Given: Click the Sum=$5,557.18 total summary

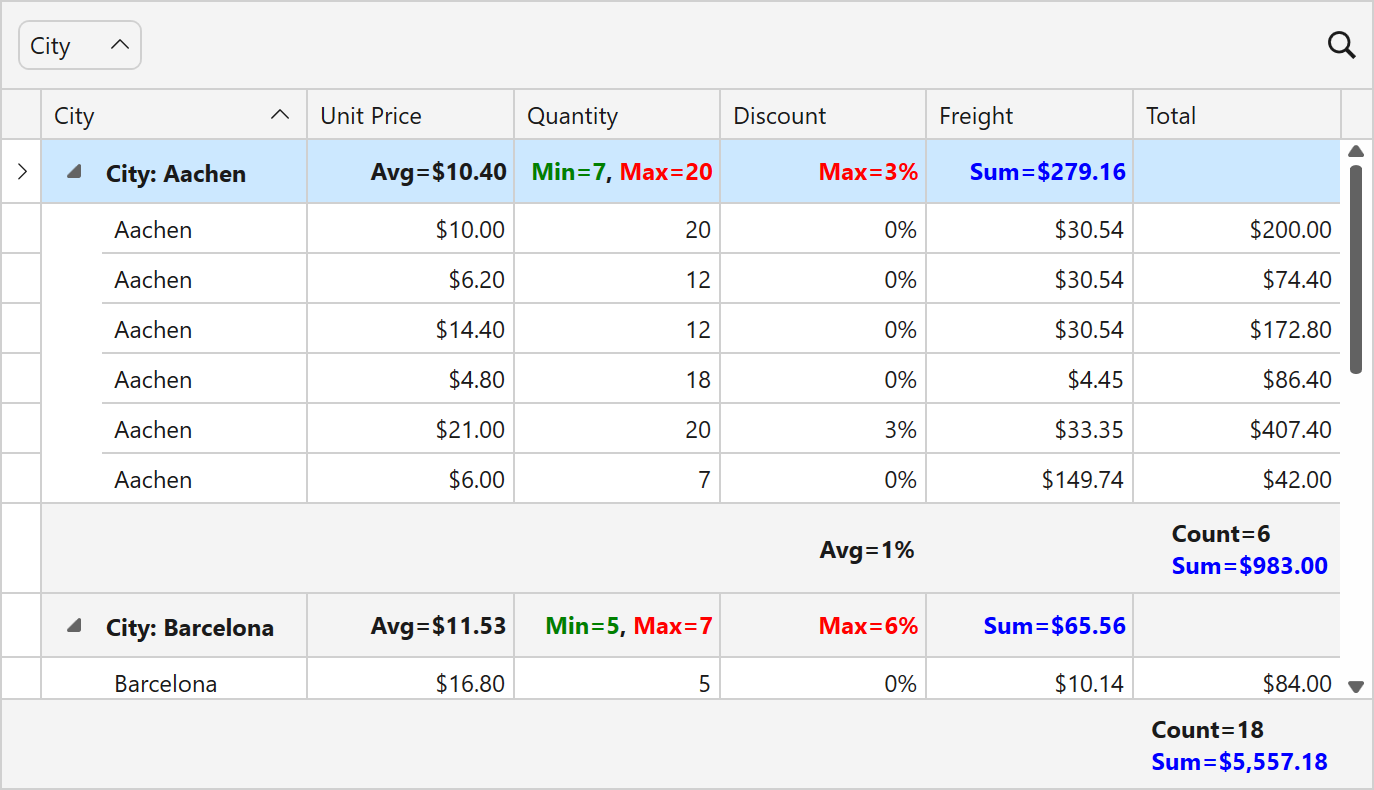Looking at the screenshot, I should click(1239, 762).
